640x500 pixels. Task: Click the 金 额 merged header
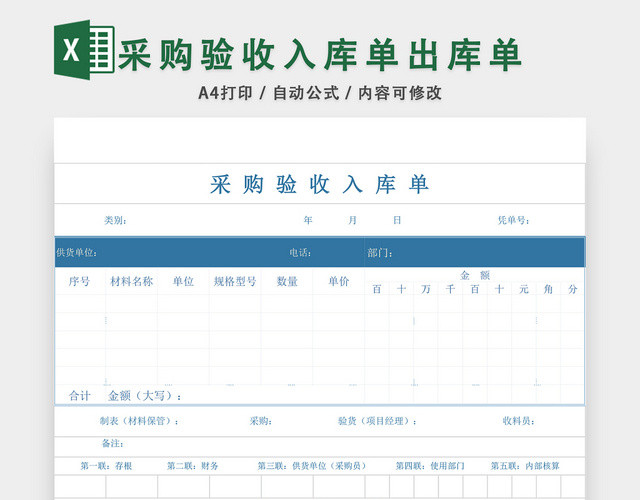click(x=475, y=276)
